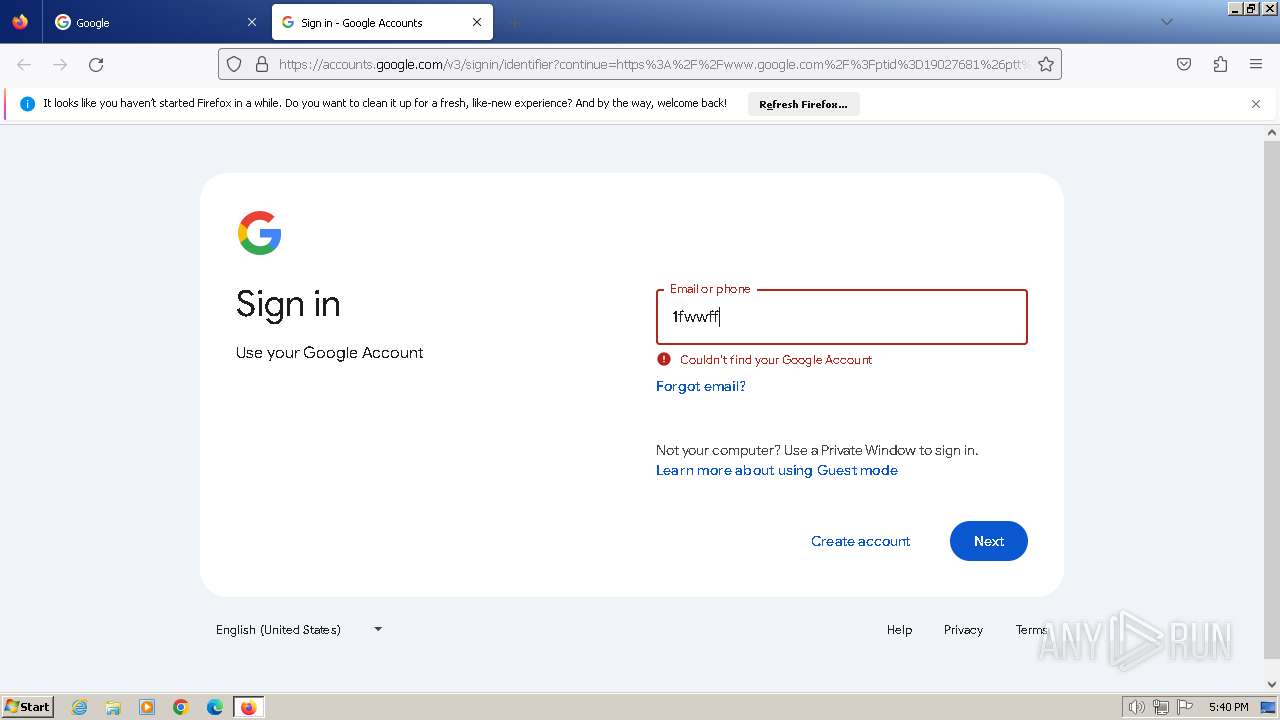Open the list all tabs dropdown
Viewport: 1280px width, 720px height.
pos(1166,22)
